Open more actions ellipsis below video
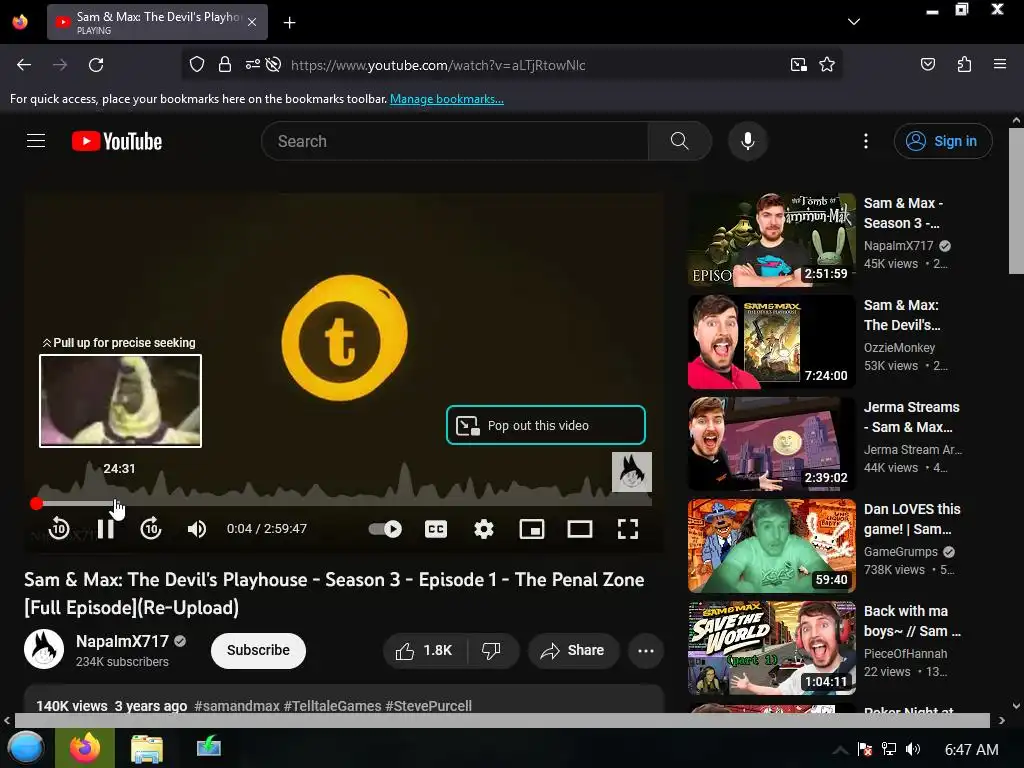This screenshot has height=768, width=1024. coord(646,650)
